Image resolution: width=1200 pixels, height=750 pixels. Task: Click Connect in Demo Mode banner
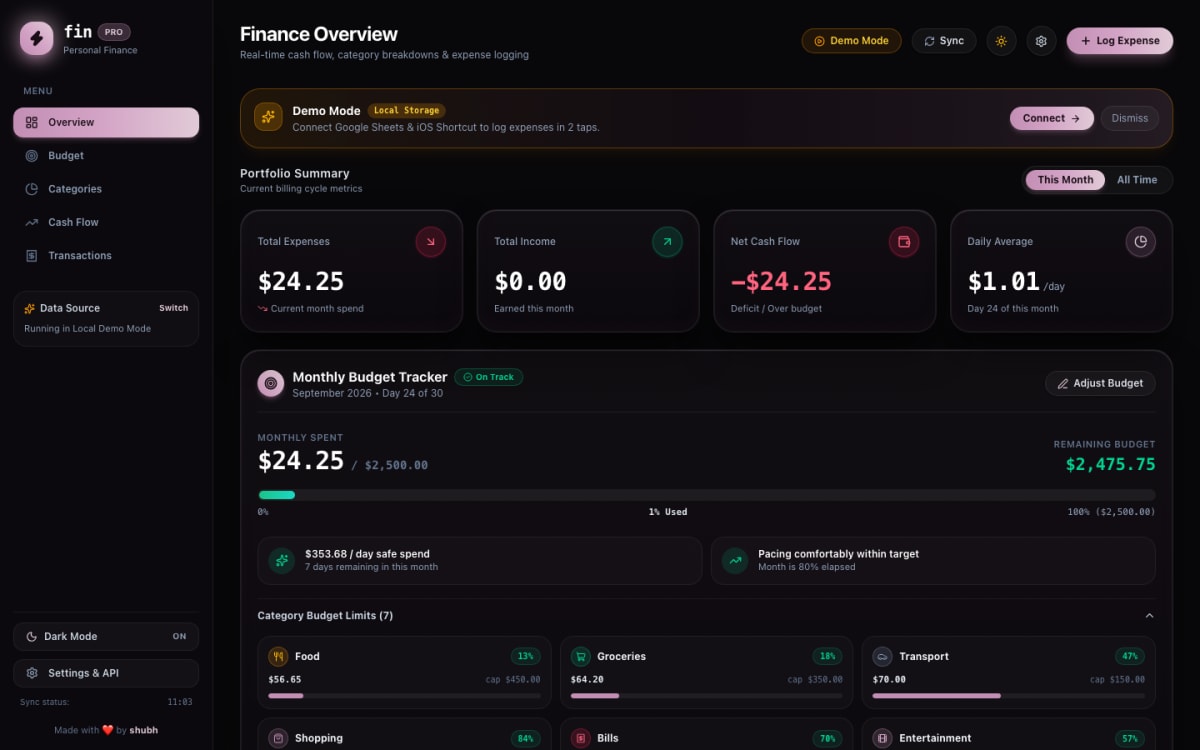click(x=1051, y=118)
